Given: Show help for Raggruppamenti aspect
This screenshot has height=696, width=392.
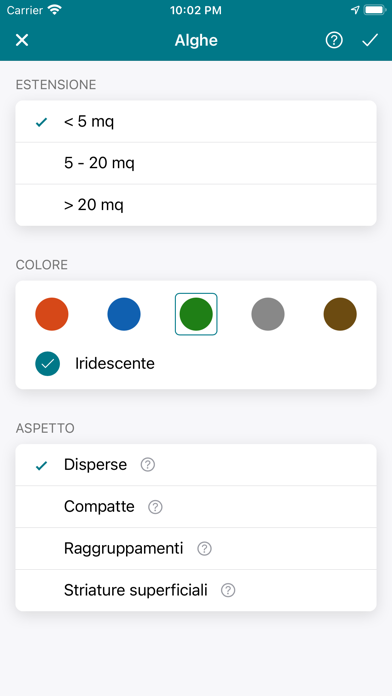Looking at the screenshot, I should coord(204,549).
